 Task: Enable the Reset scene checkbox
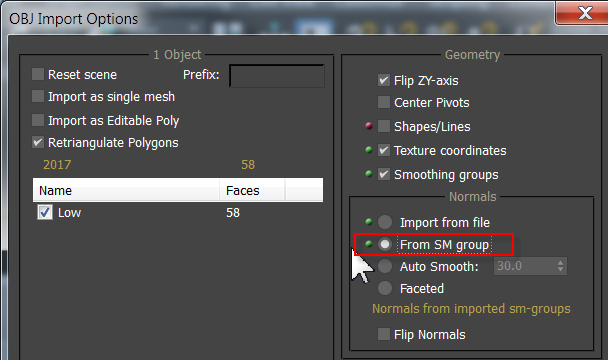(x=38, y=74)
